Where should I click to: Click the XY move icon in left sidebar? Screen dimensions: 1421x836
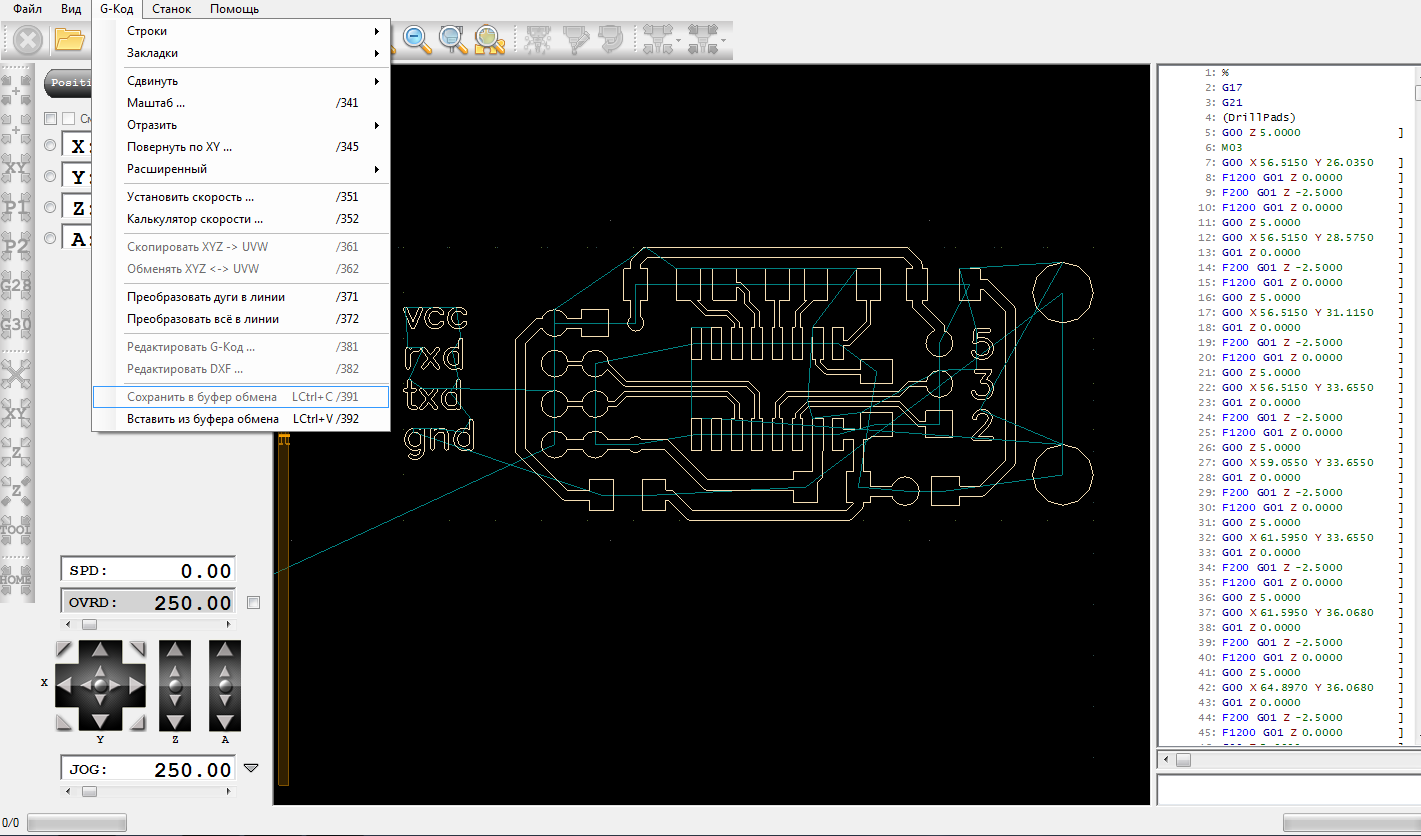[16, 167]
